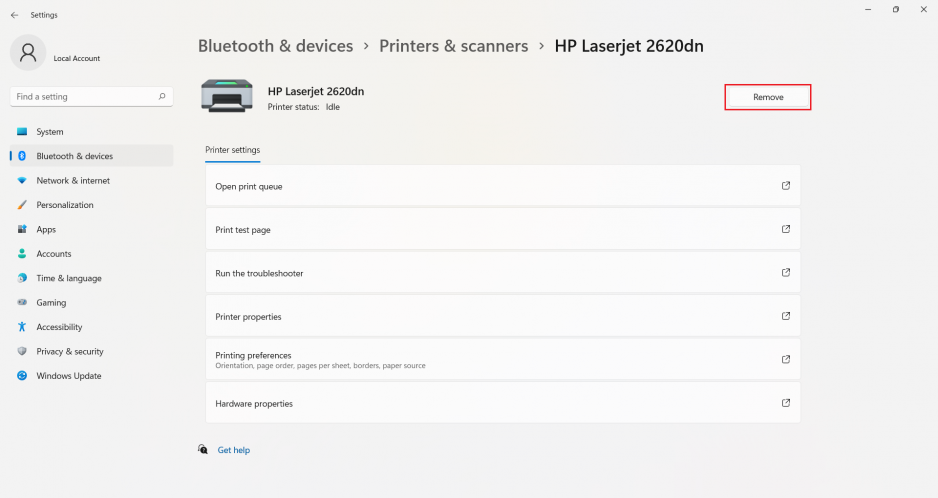
Task: Click the HP Laserjet printer icon
Action: click(227, 96)
